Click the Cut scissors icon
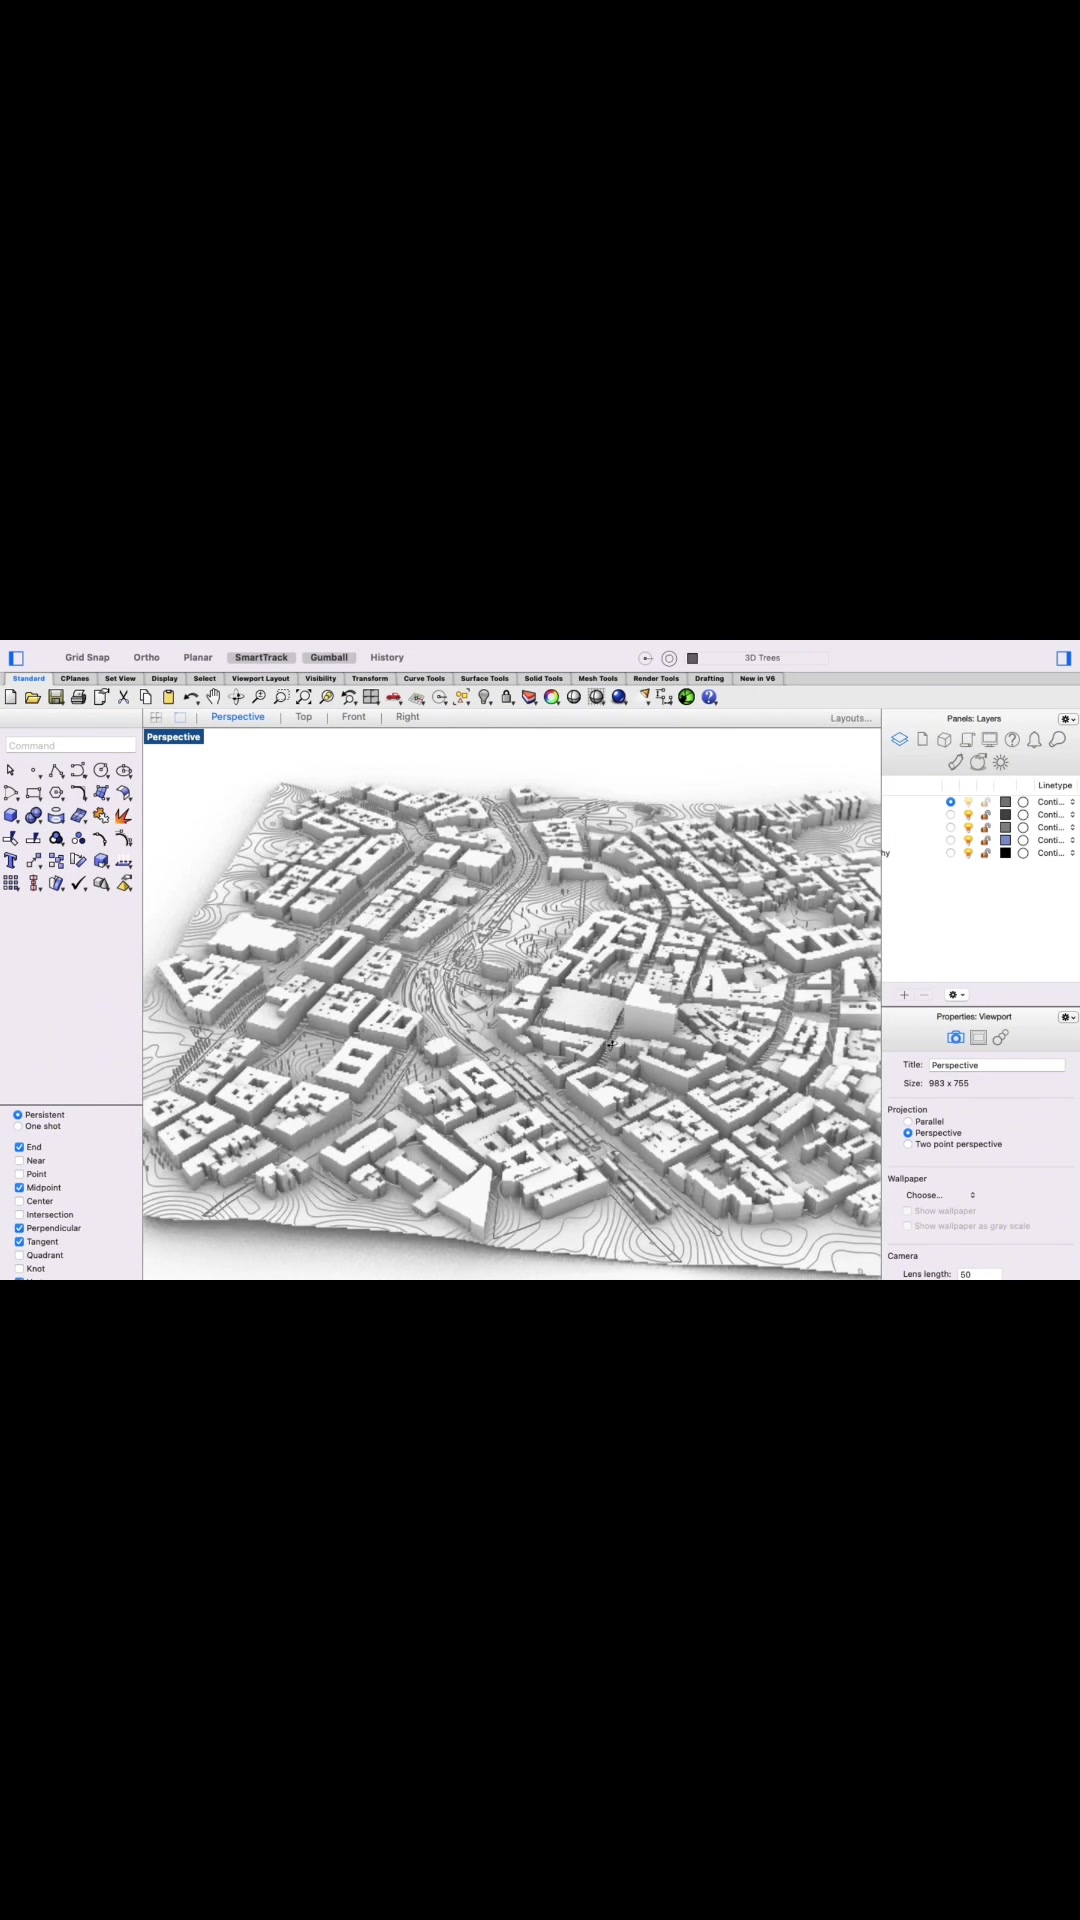This screenshot has width=1080, height=1920. click(x=124, y=697)
